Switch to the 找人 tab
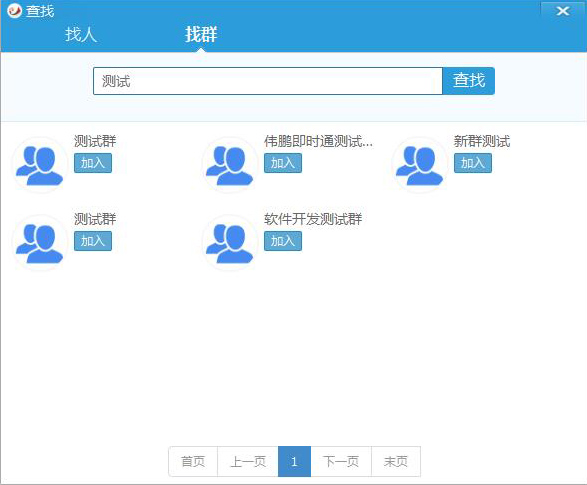 (x=81, y=34)
